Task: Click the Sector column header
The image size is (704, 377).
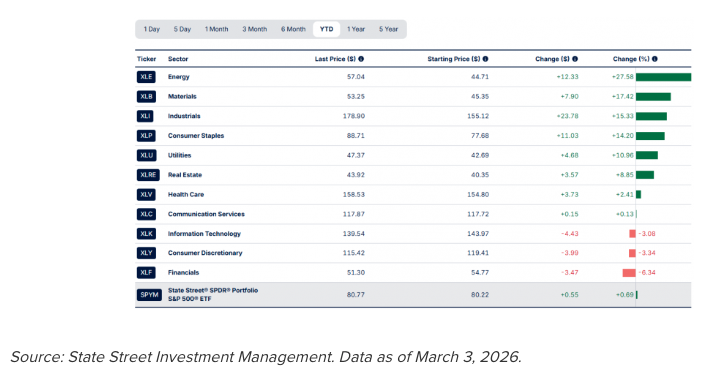Action: point(178,59)
